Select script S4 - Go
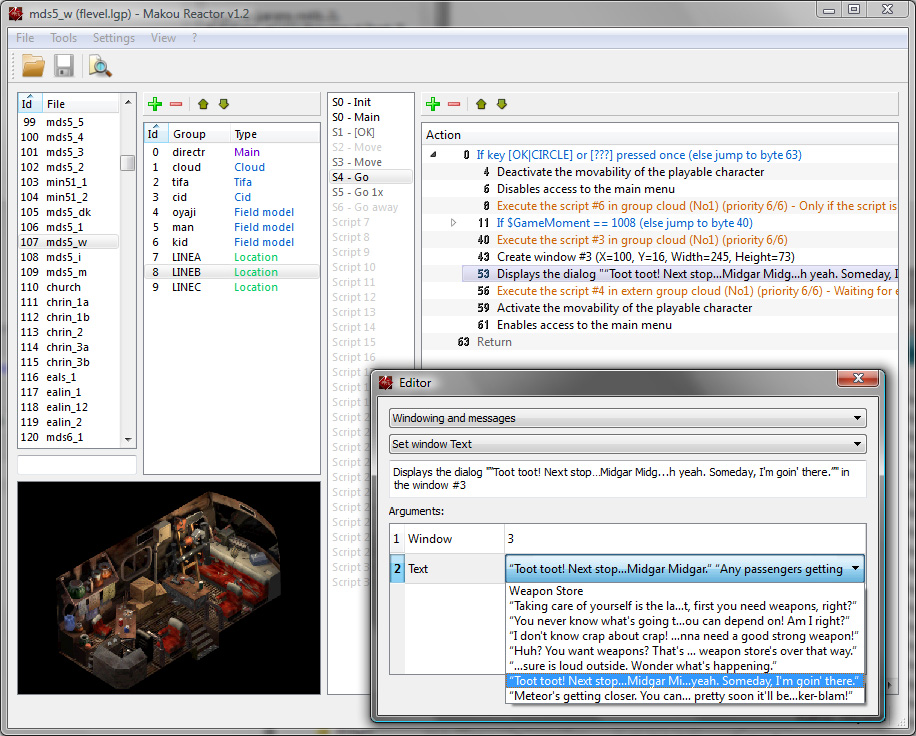 [x=371, y=177]
